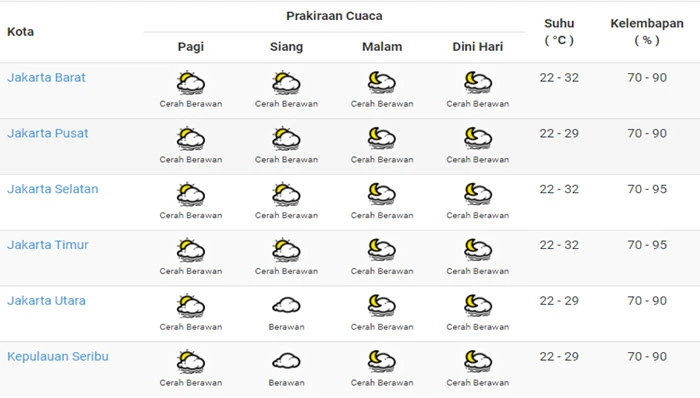This screenshot has width=700, height=398.
Task: Click Kepulauan Seribu Malam weather icon
Action: [x=382, y=361]
